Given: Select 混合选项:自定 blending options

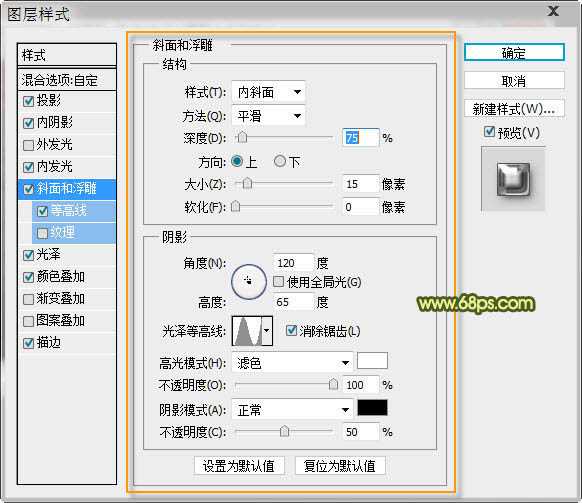Looking at the screenshot, I should [x=67, y=80].
